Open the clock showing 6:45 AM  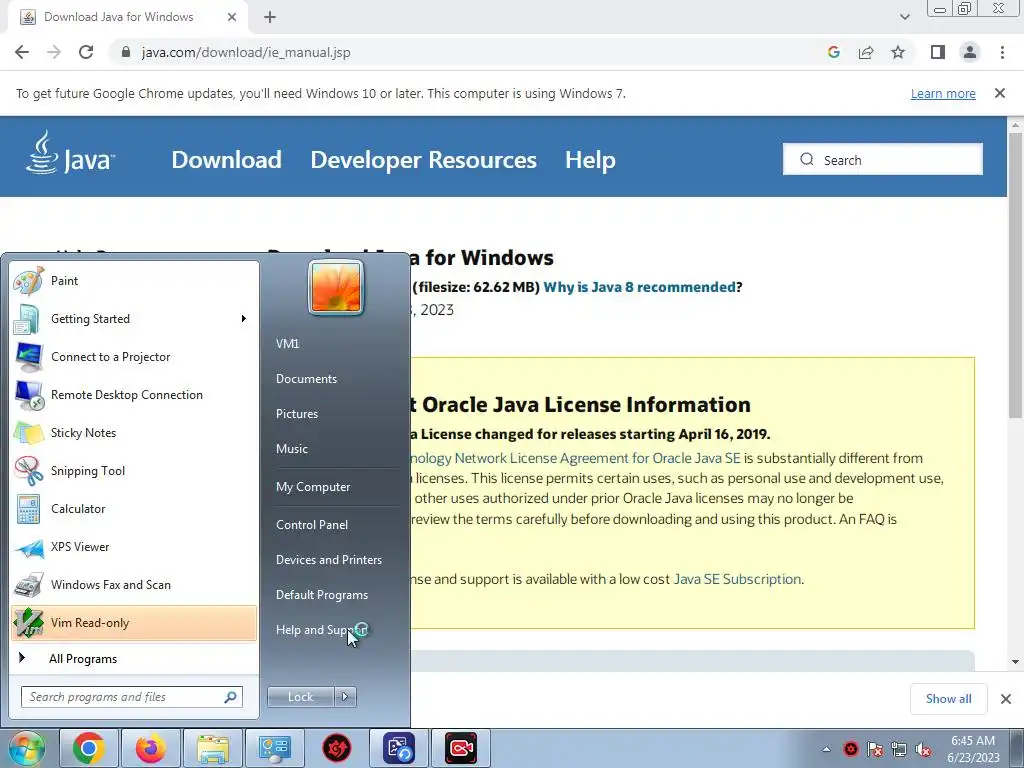pyautogui.click(x=973, y=749)
